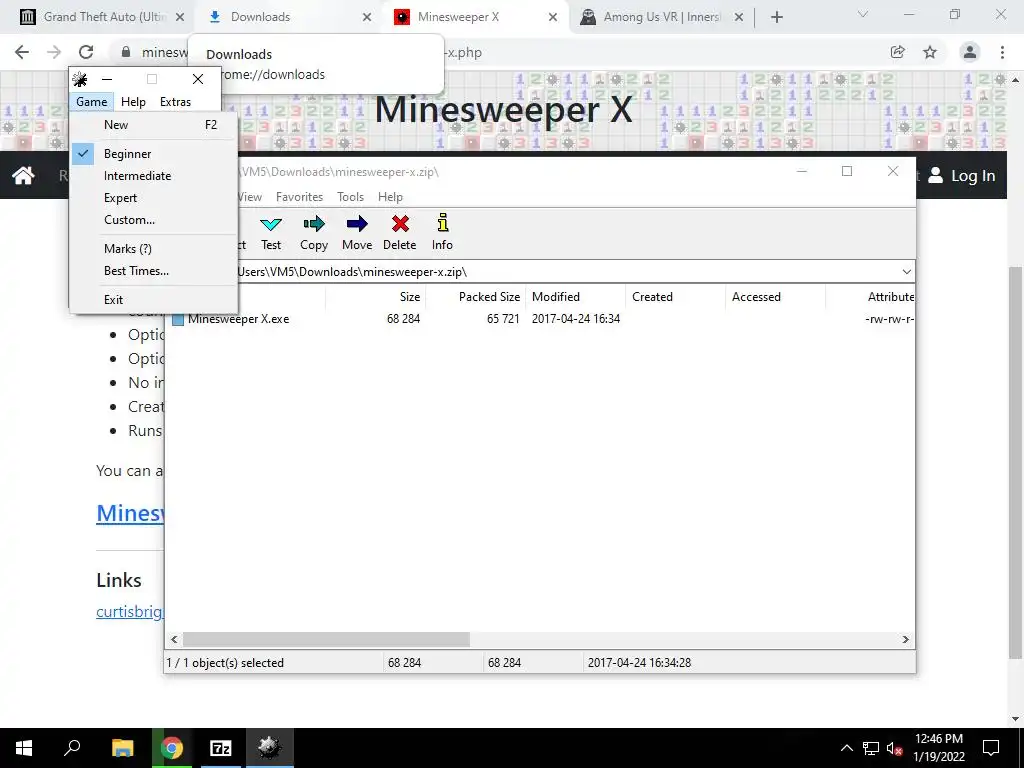This screenshot has width=1024, height=768.
Task: Choose New game menu entry
Action: click(153, 125)
